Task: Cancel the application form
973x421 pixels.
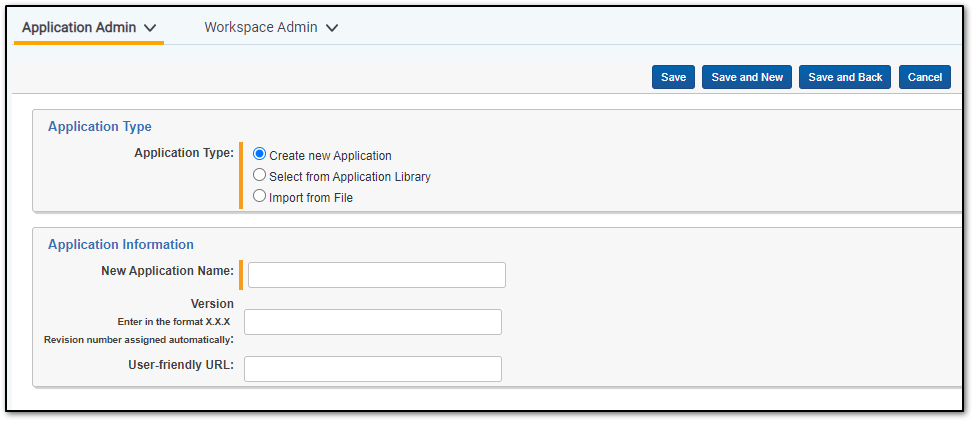Action: click(925, 77)
